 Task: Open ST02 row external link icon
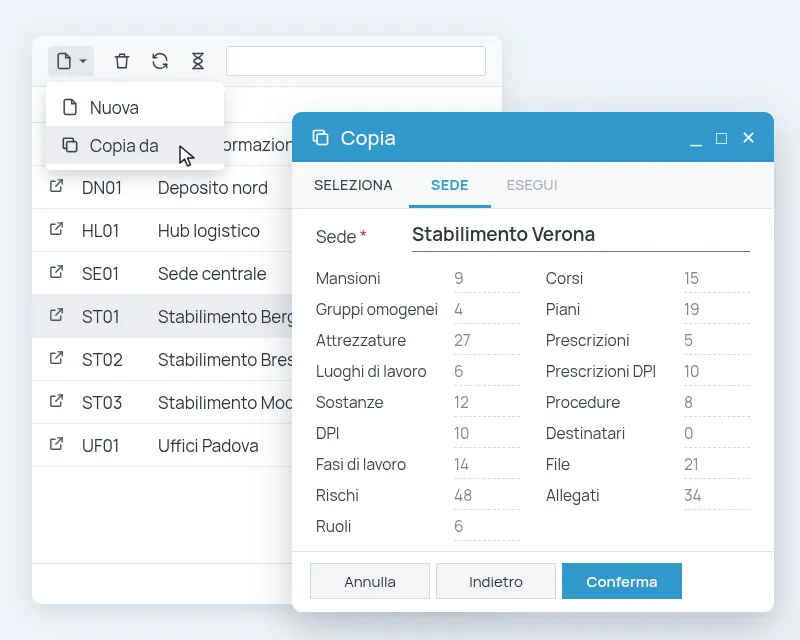click(x=57, y=358)
